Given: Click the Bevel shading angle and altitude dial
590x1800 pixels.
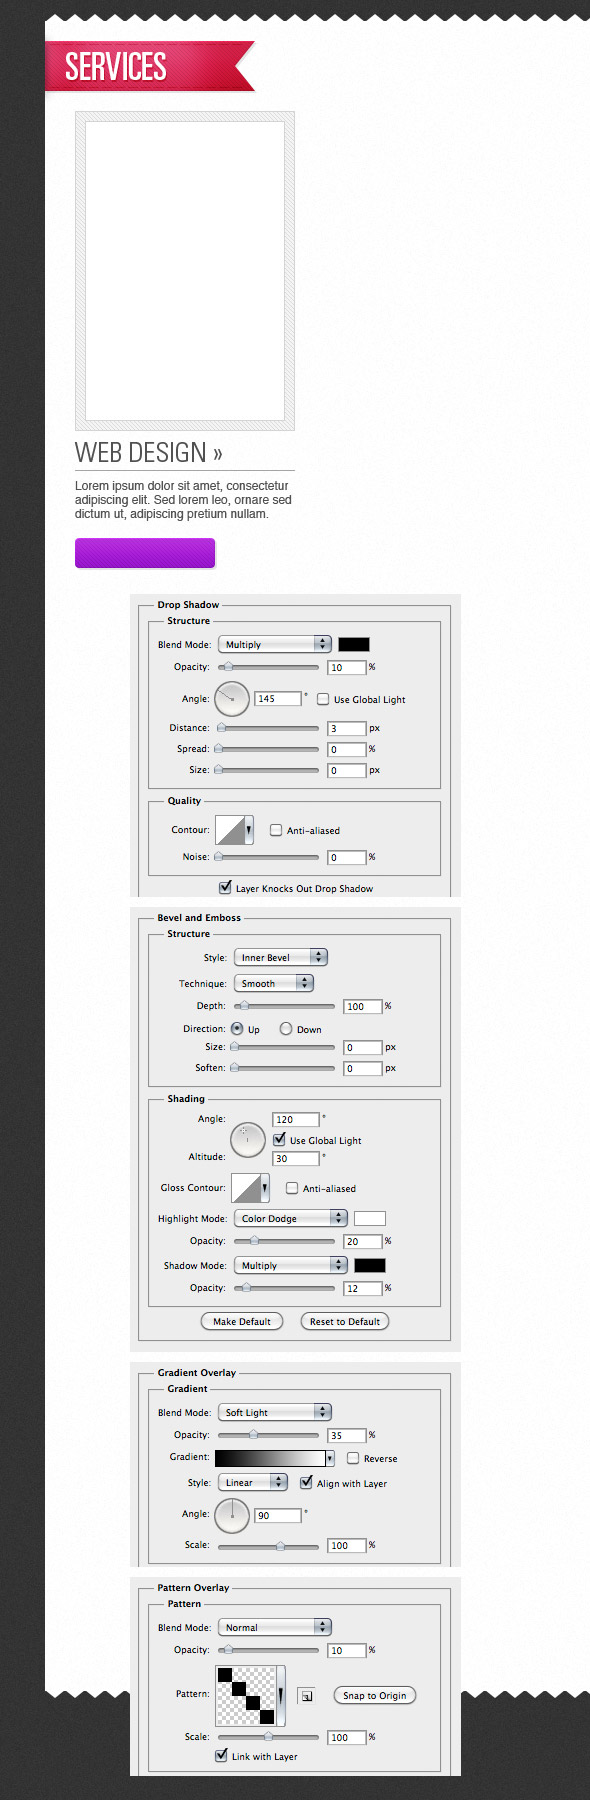Looking at the screenshot, I should [248, 1139].
